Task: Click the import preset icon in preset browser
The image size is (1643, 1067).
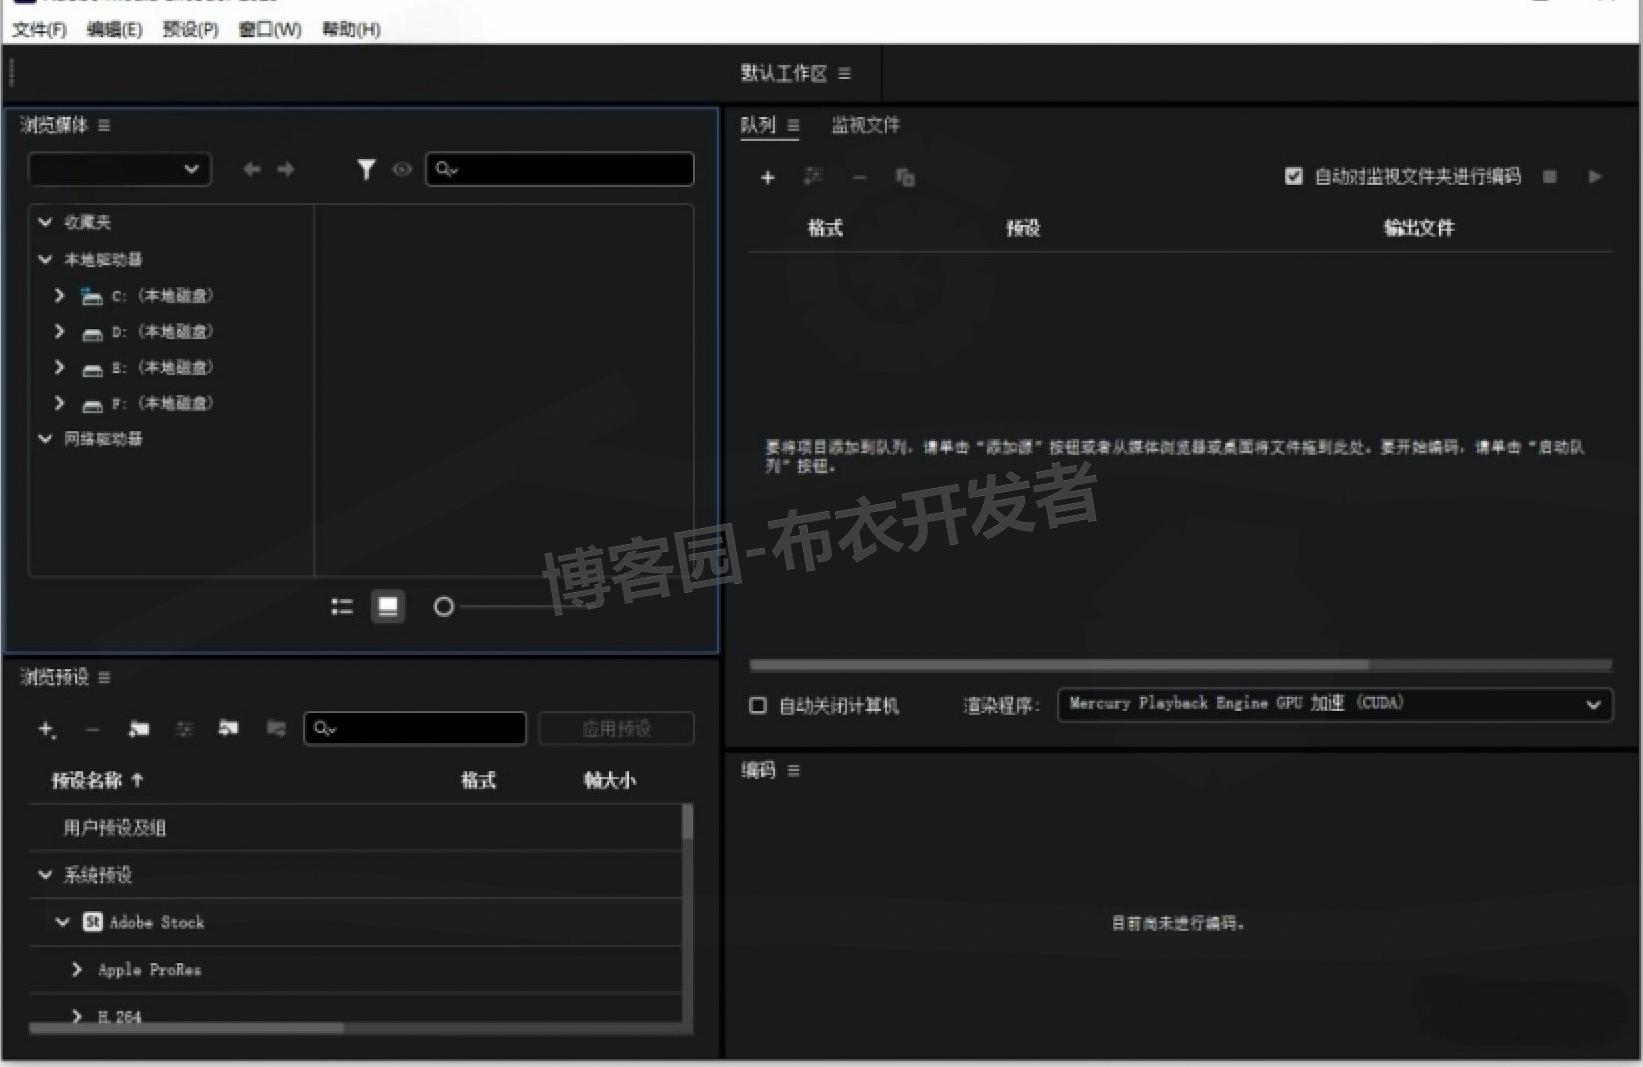Action: coord(229,728)
